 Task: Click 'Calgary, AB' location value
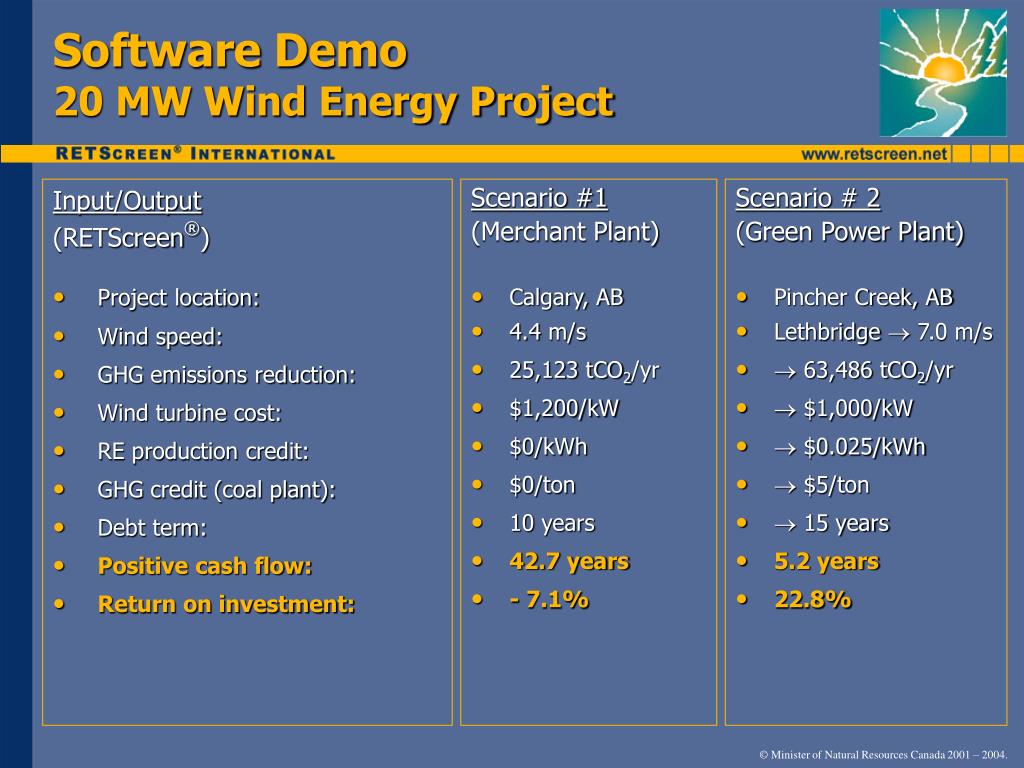(566, 298)
